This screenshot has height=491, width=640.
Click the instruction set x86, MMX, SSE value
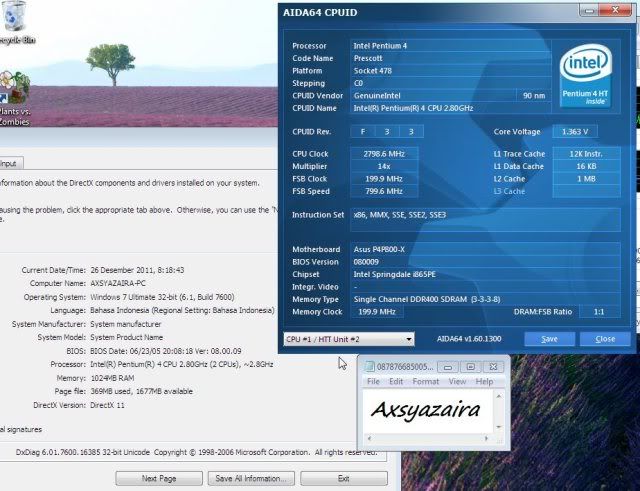pyautogui.click(x=485, y=219)
